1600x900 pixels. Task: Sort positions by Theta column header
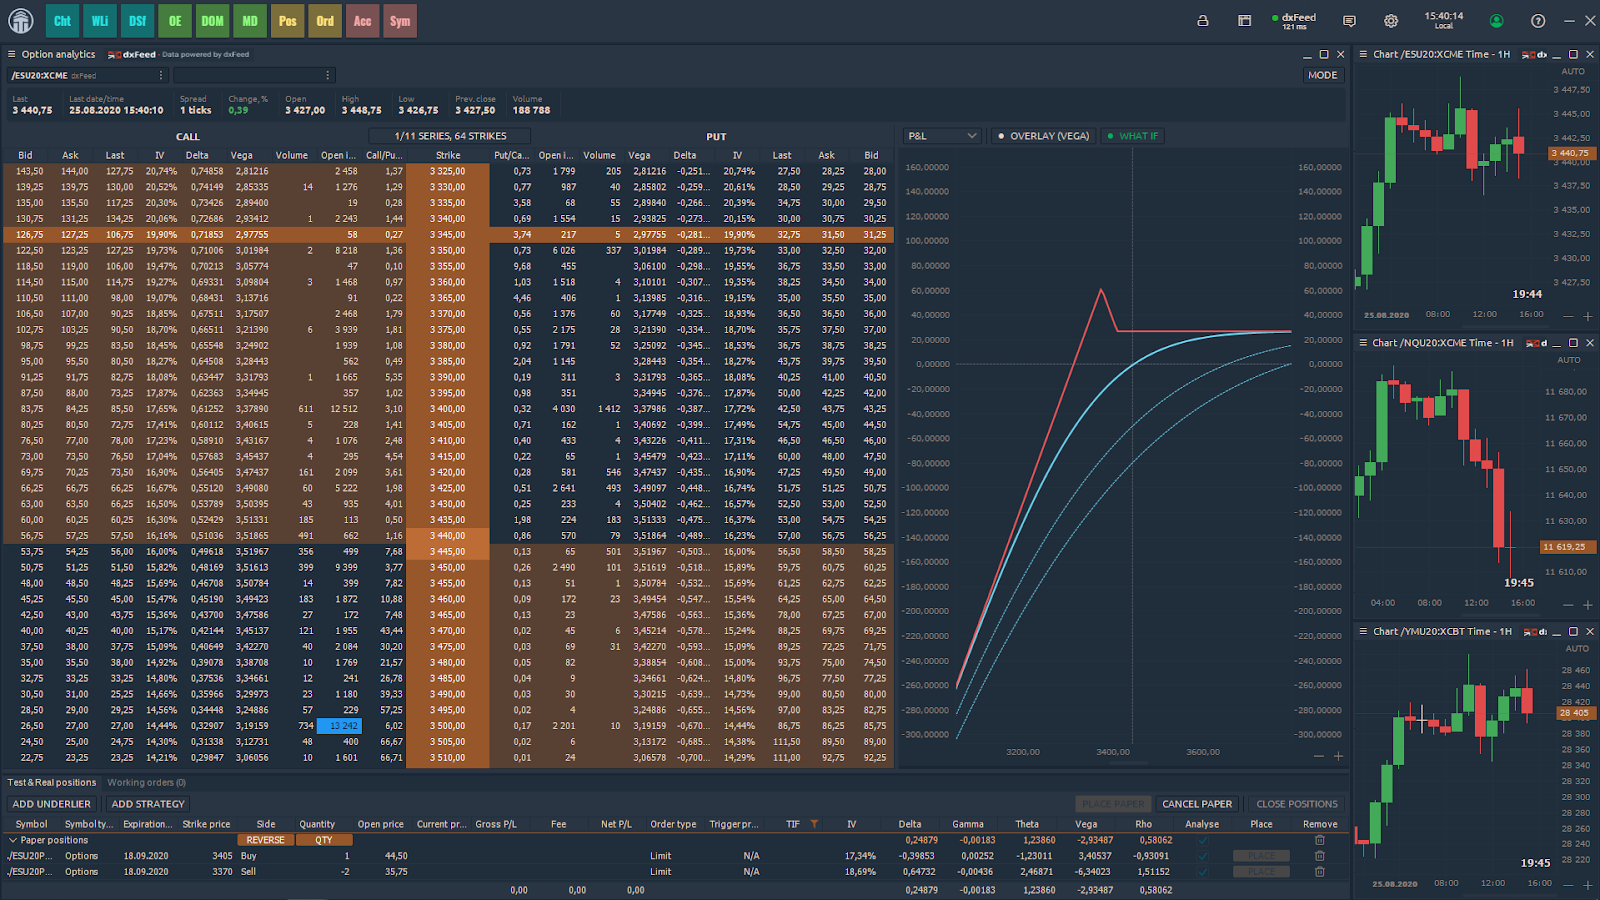click(x=1027, y=824)
